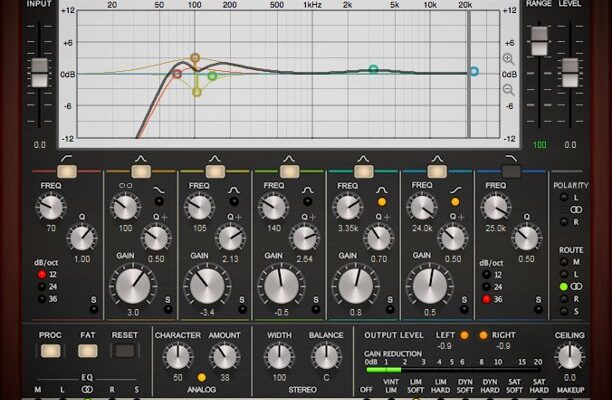Toggle the FAT button

[87, 351]
